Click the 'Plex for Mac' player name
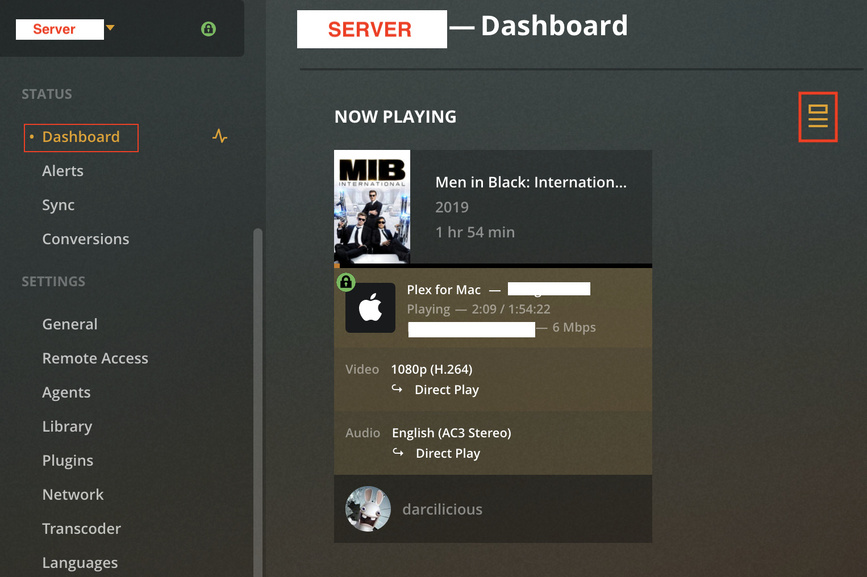Viewport: 867px width, 577px height. point(444,290)
